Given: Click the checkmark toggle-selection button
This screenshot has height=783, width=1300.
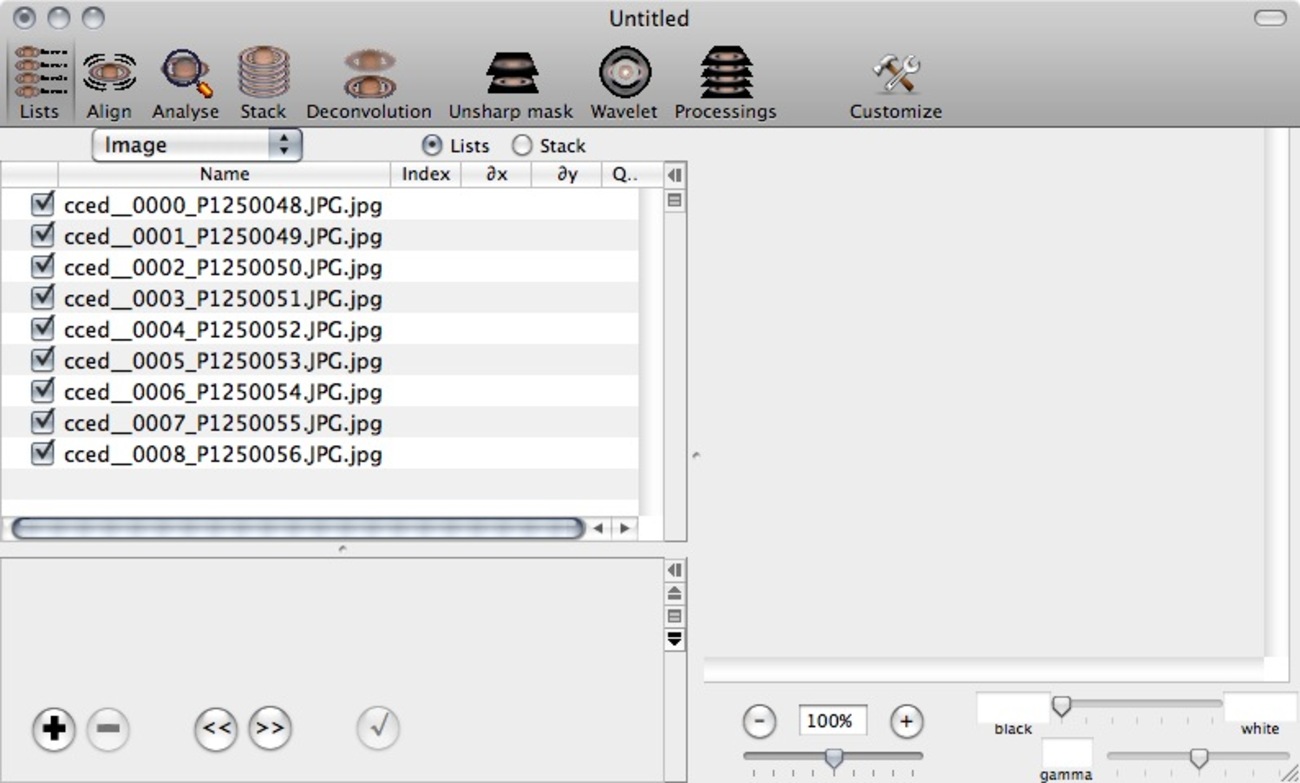Looking at the screenshot, I should click(x=378, y=729).
